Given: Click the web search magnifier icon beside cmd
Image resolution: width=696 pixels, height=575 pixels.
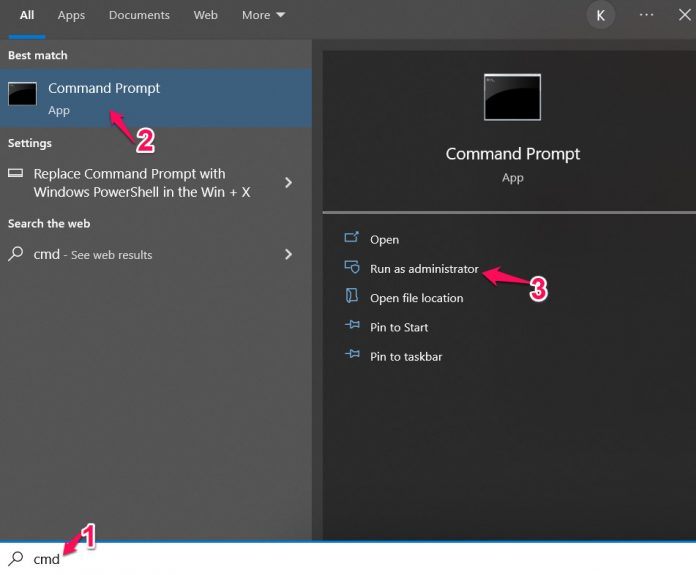Looking at the screenshot, I should [x=16, y=254].
